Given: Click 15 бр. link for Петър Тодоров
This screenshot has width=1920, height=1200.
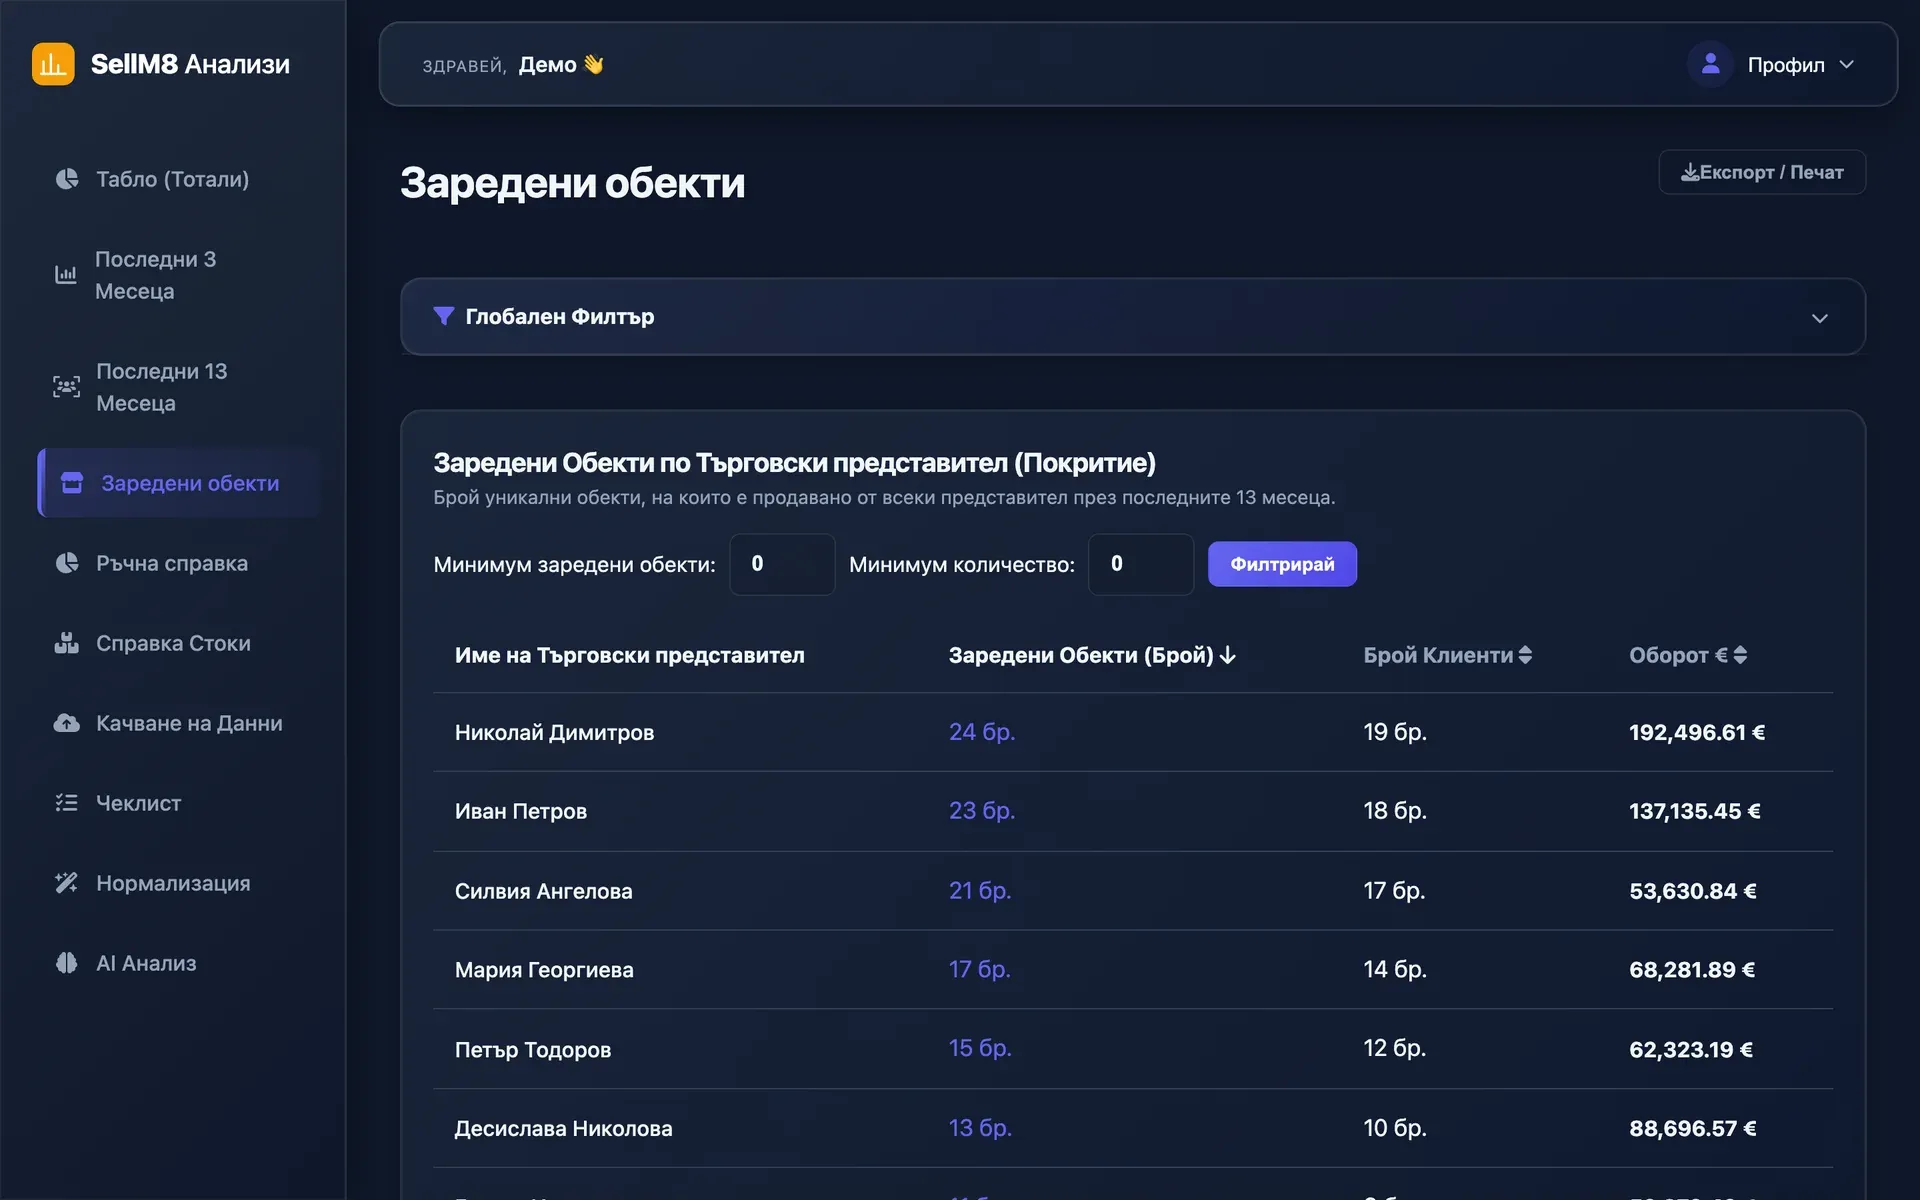Looking at the screenshot, I should coord(980,1049).
